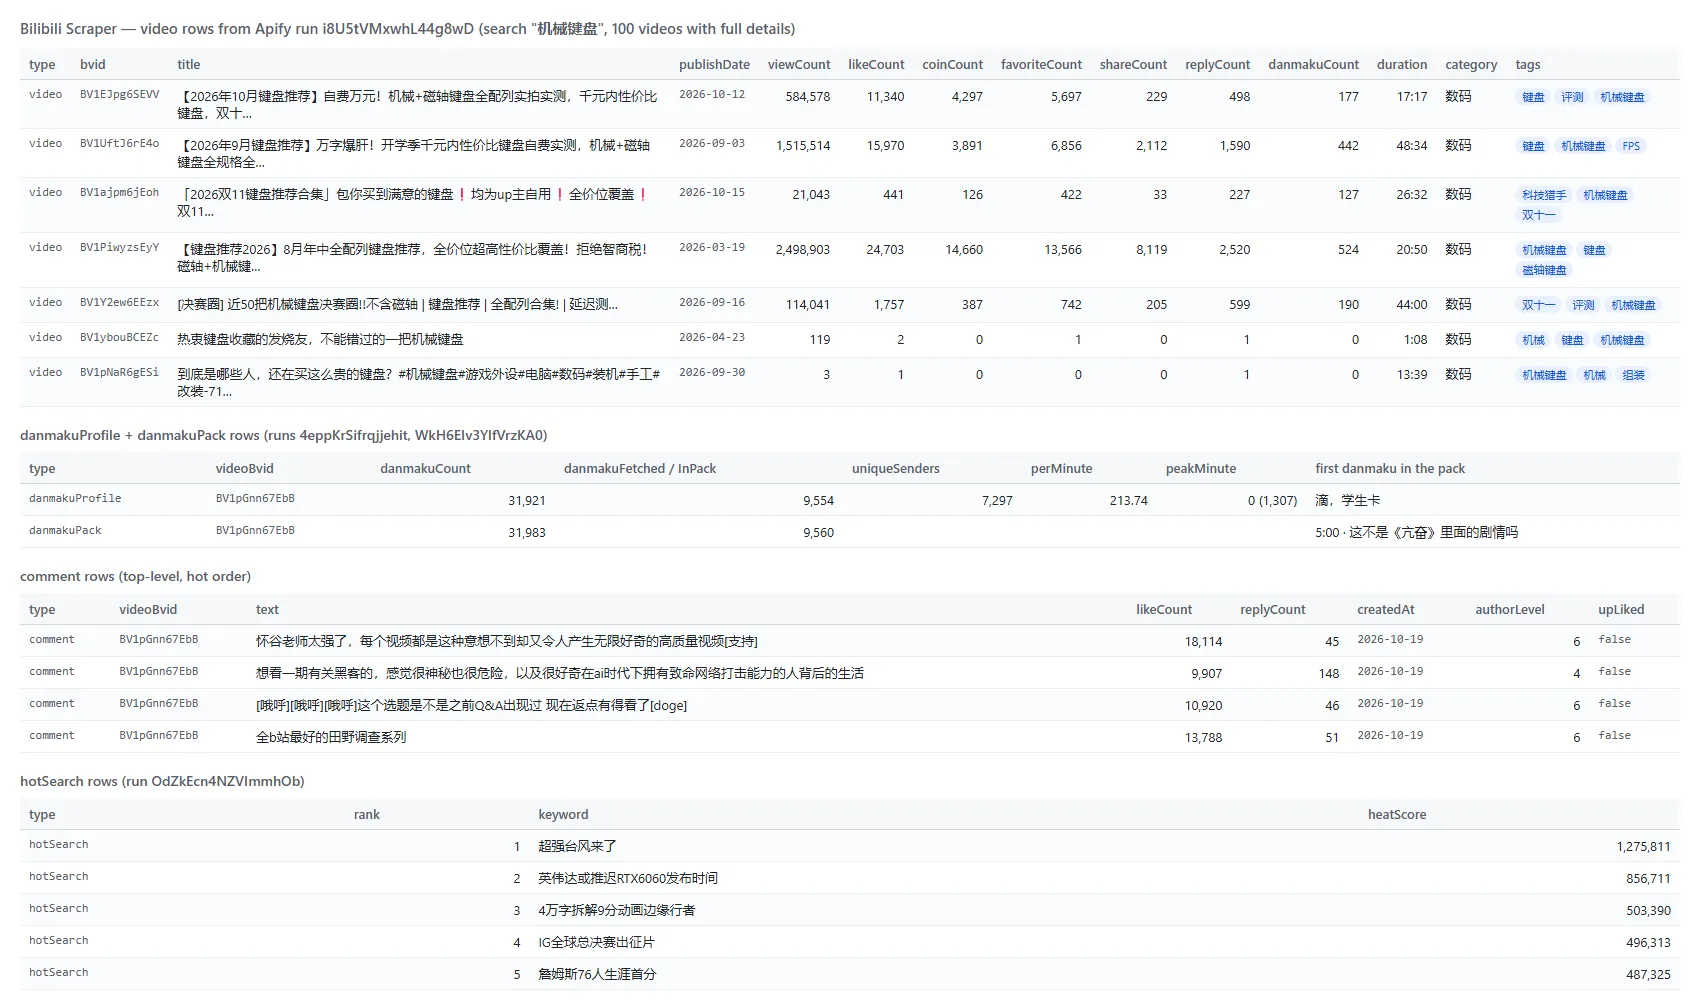Viewport: 1700px width, 1008px height.
Task: Click the comment like count 10,920
Action: [1203, 705]
